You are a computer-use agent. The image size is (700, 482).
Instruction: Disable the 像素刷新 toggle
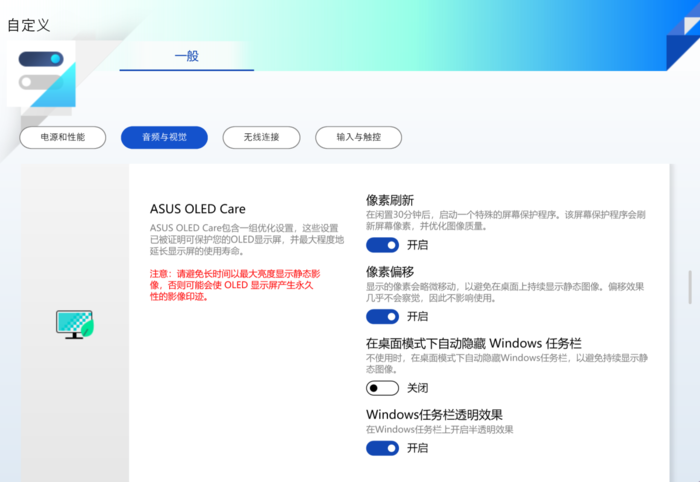click(383, 245)
